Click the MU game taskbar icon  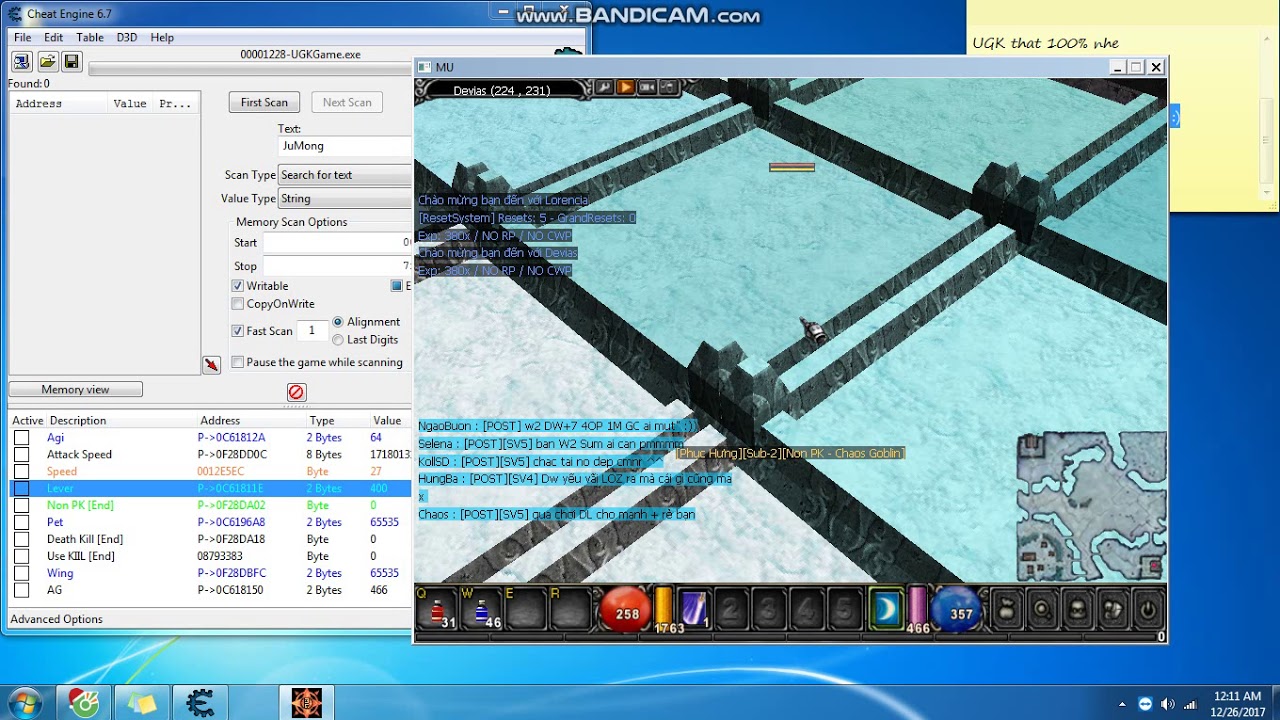306,703
